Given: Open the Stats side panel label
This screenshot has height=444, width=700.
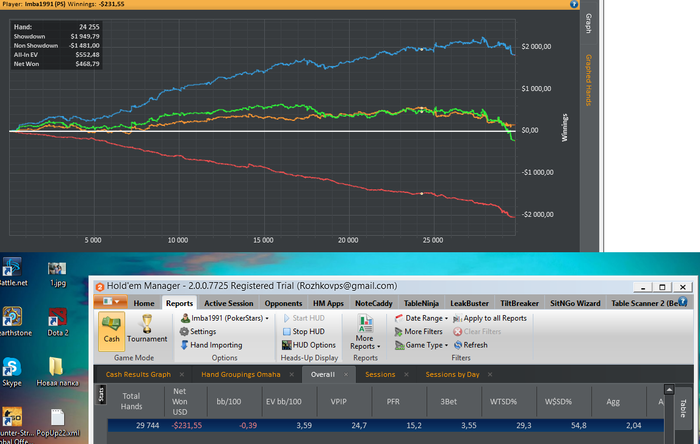Looking at the screenshot, I should [101, 394].
